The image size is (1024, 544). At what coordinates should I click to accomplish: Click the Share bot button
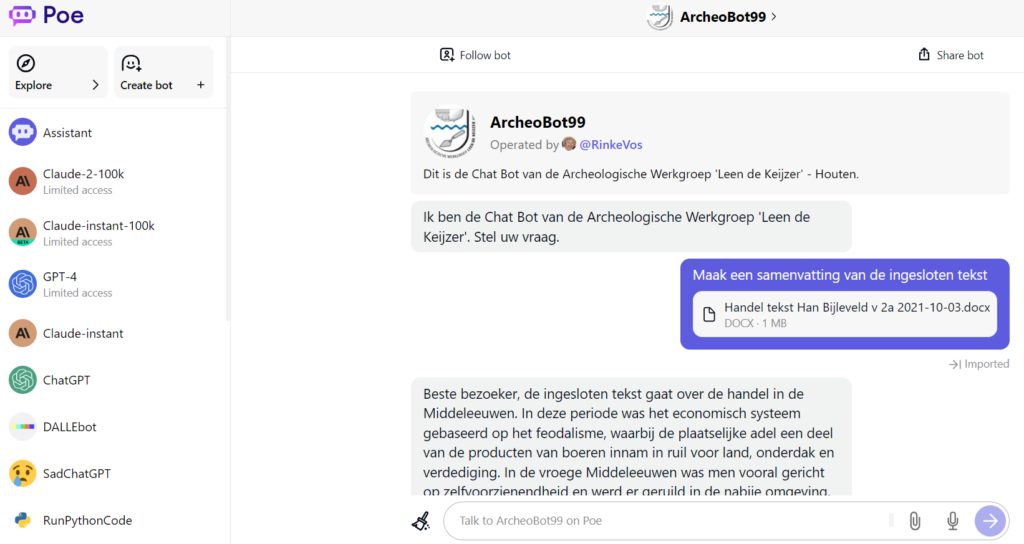[x=950, y=55]
